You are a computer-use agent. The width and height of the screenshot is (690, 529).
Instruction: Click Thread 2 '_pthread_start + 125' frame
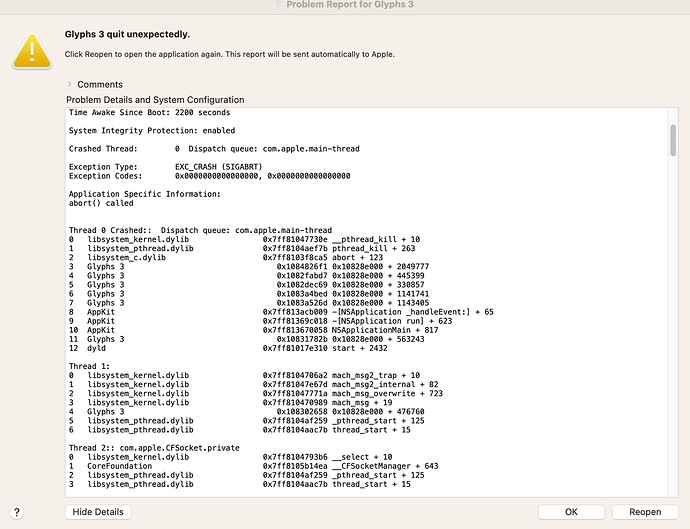(246, 475)
